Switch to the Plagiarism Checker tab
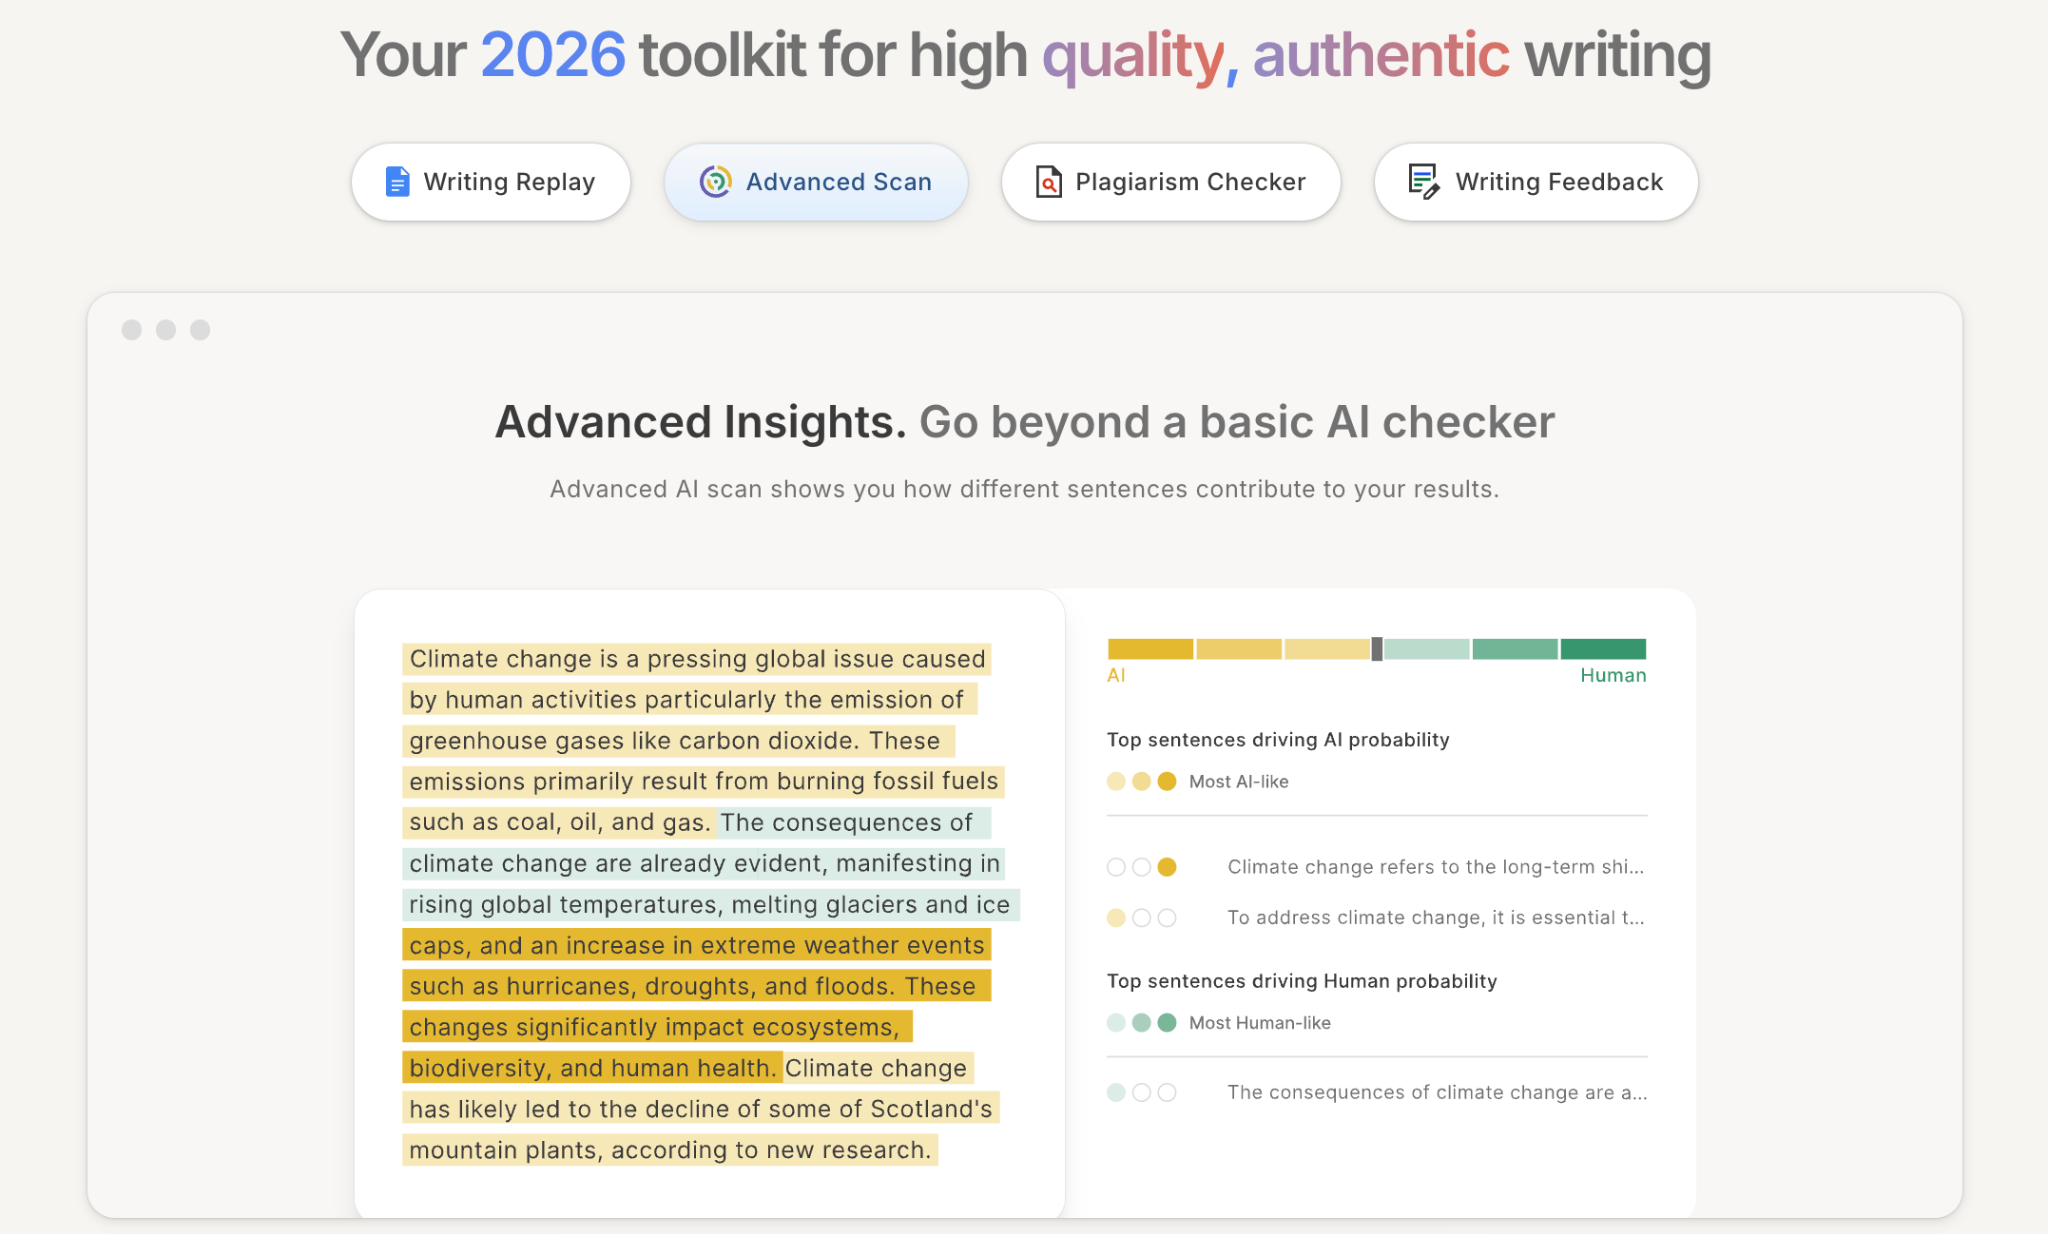The image size is (2048, 1234). [1170, 181]
